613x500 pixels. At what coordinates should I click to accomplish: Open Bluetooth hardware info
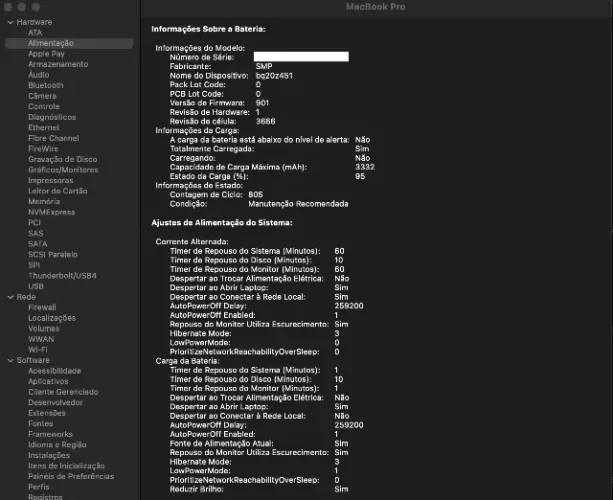pos(45,86)
